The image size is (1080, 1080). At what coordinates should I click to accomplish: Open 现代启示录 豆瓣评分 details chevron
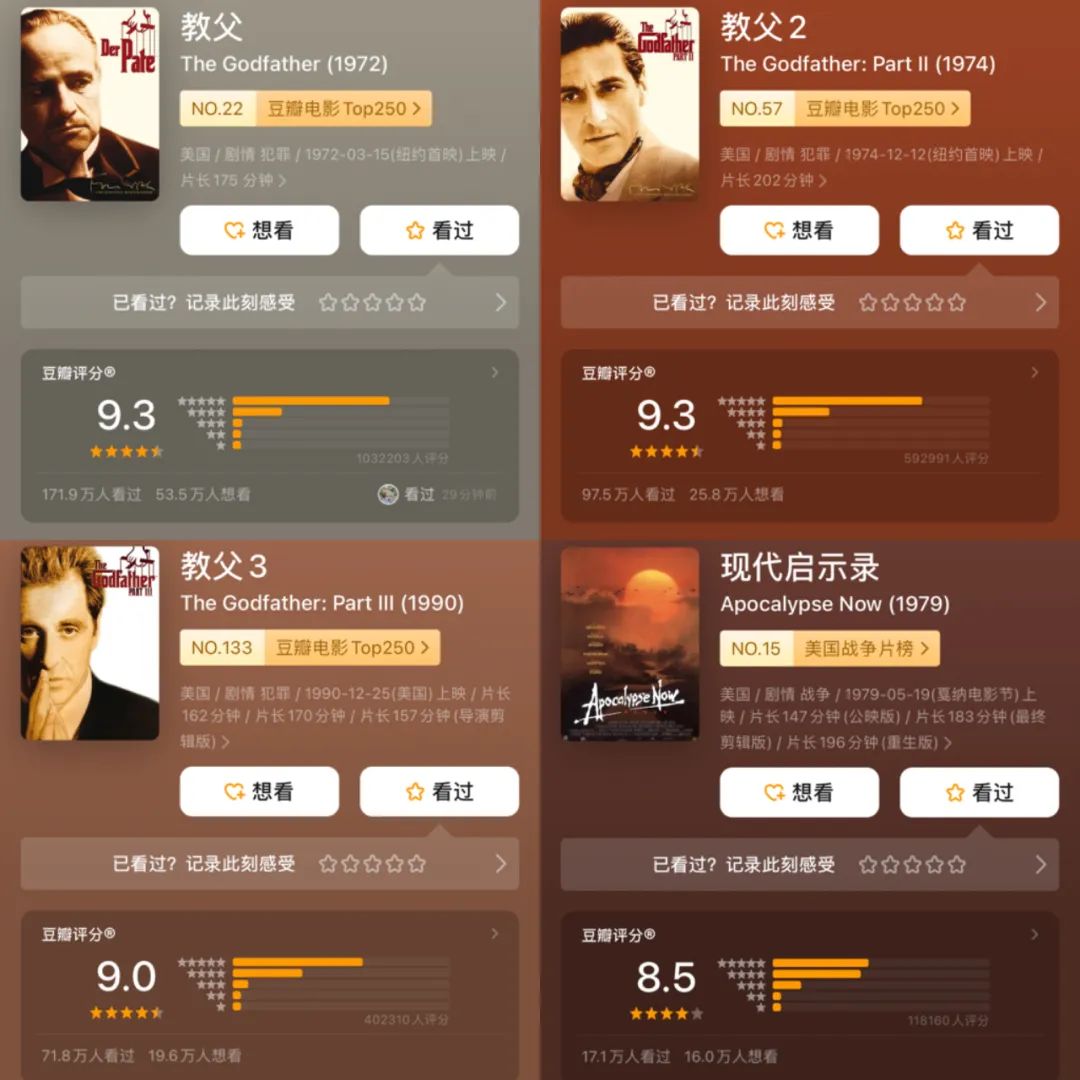click(x=1035, y=935)
